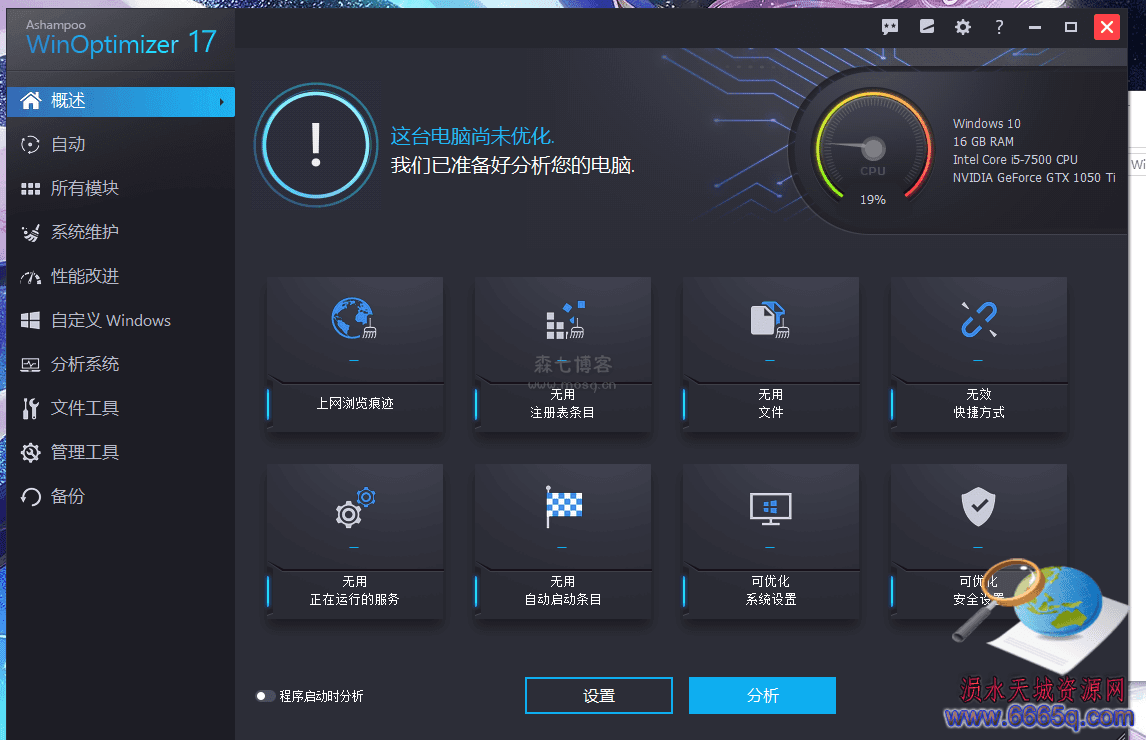
Task: Expand the 概述 menu arrow
Action: 221,102
